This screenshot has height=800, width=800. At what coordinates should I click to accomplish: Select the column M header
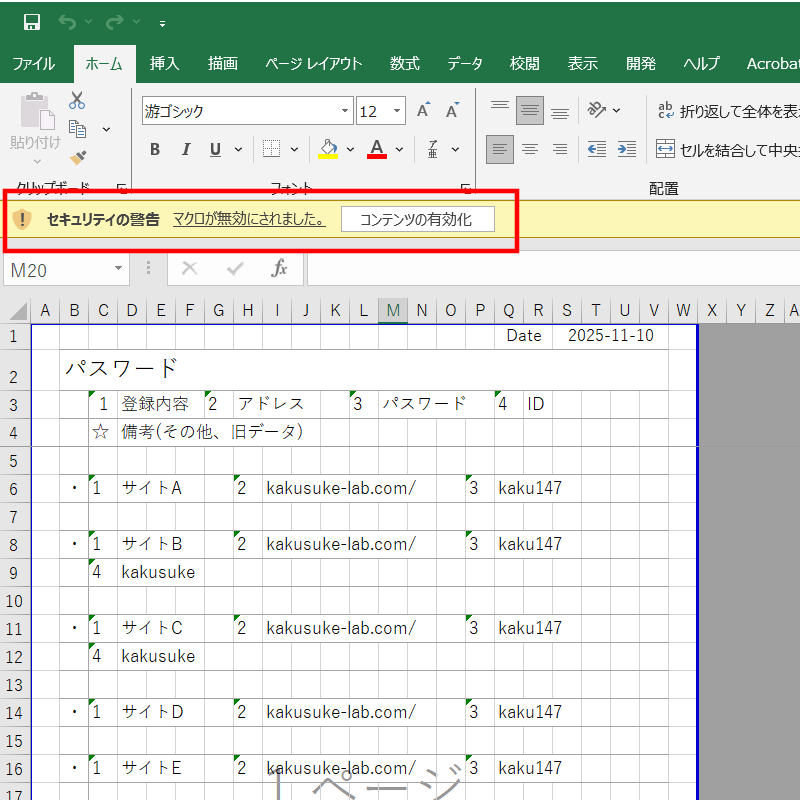point(394,311)
